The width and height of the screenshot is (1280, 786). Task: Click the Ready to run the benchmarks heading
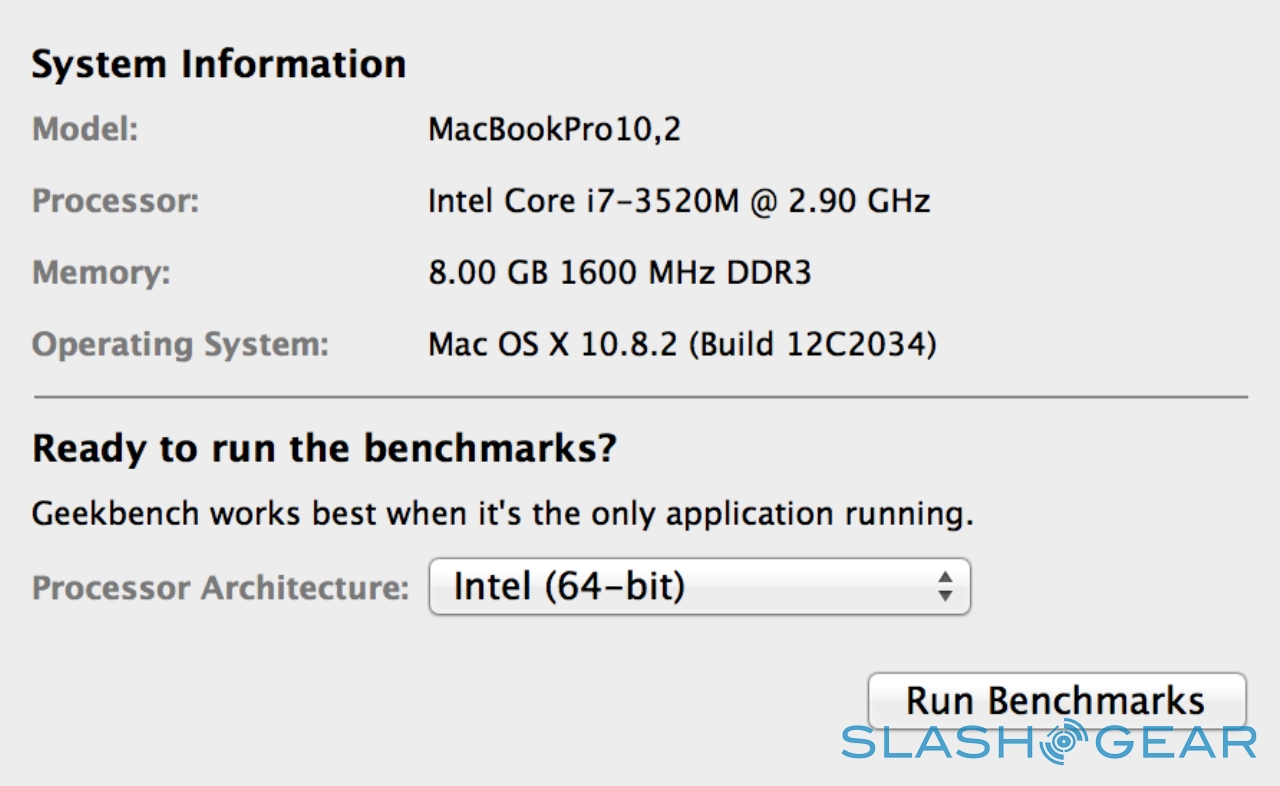324,449
